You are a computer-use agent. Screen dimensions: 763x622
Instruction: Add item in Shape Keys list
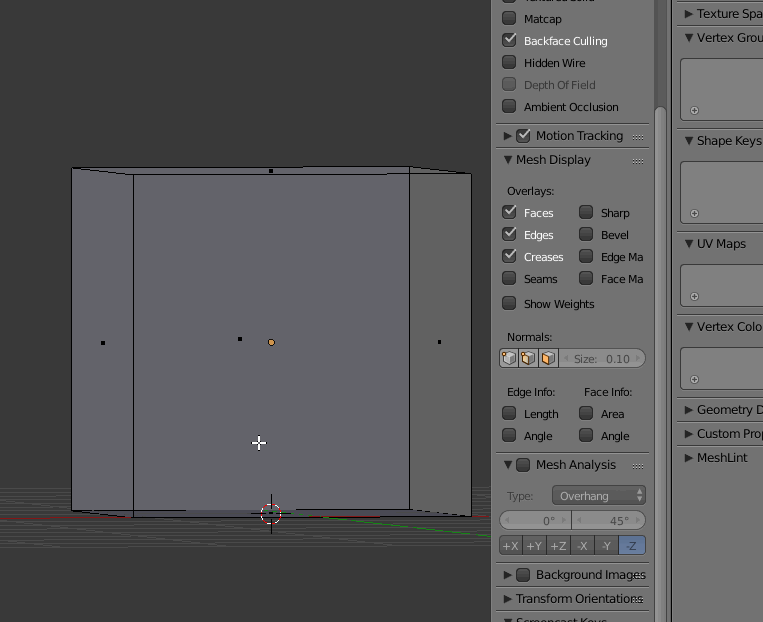[x=694, y=213]
